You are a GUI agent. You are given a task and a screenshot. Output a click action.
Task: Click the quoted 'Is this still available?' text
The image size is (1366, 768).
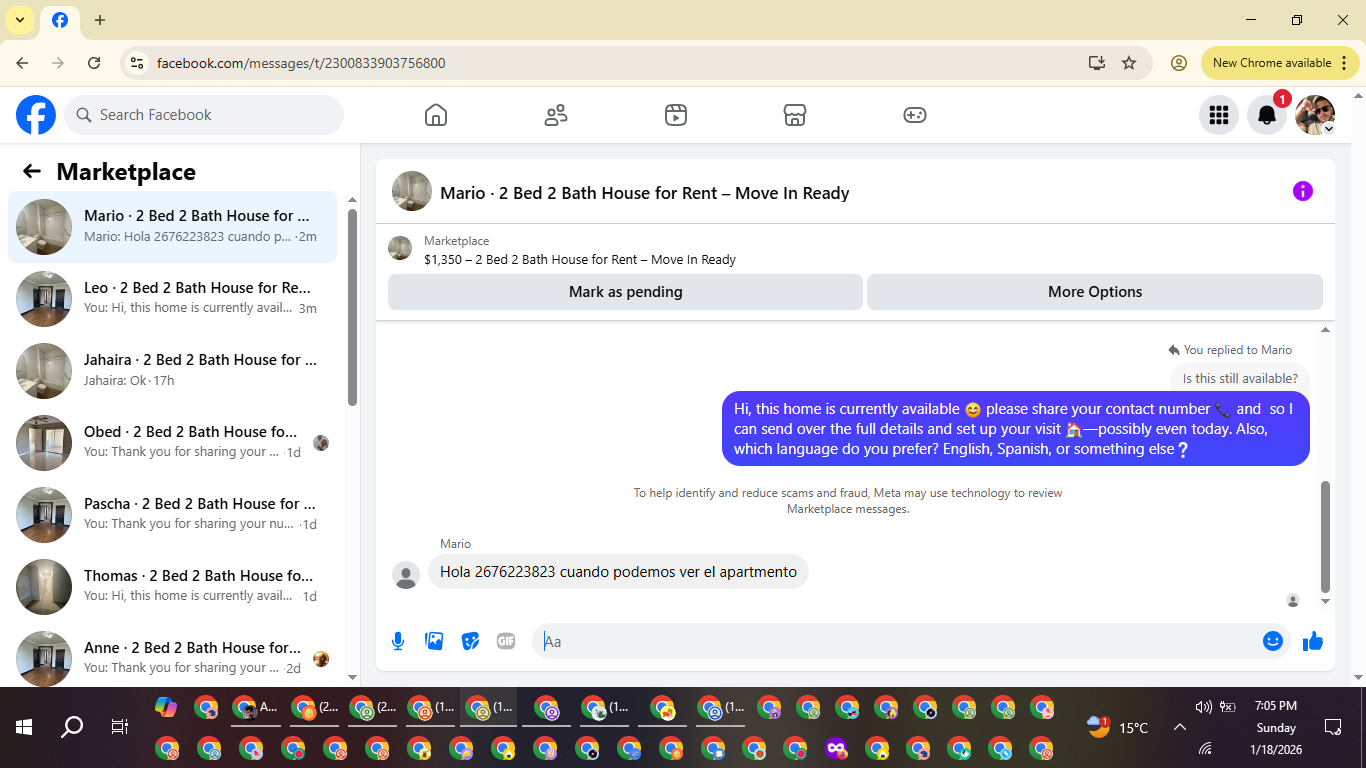(1240, 379)
